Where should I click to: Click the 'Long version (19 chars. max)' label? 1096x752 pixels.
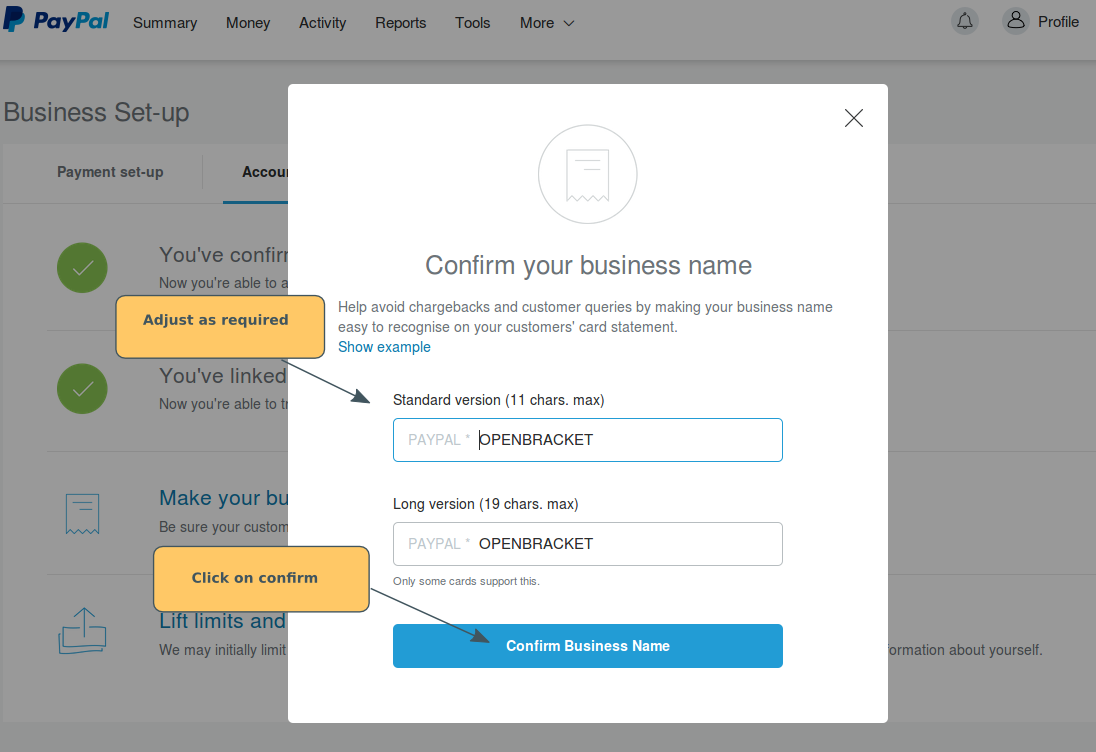486,505
